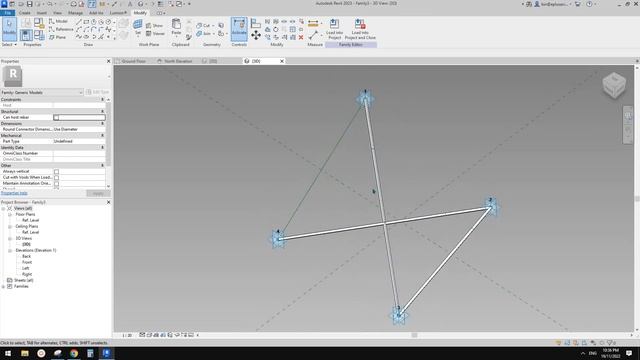Select the Sheets (all) tree item
Screen dimensions: 640x360
[23, 280]
